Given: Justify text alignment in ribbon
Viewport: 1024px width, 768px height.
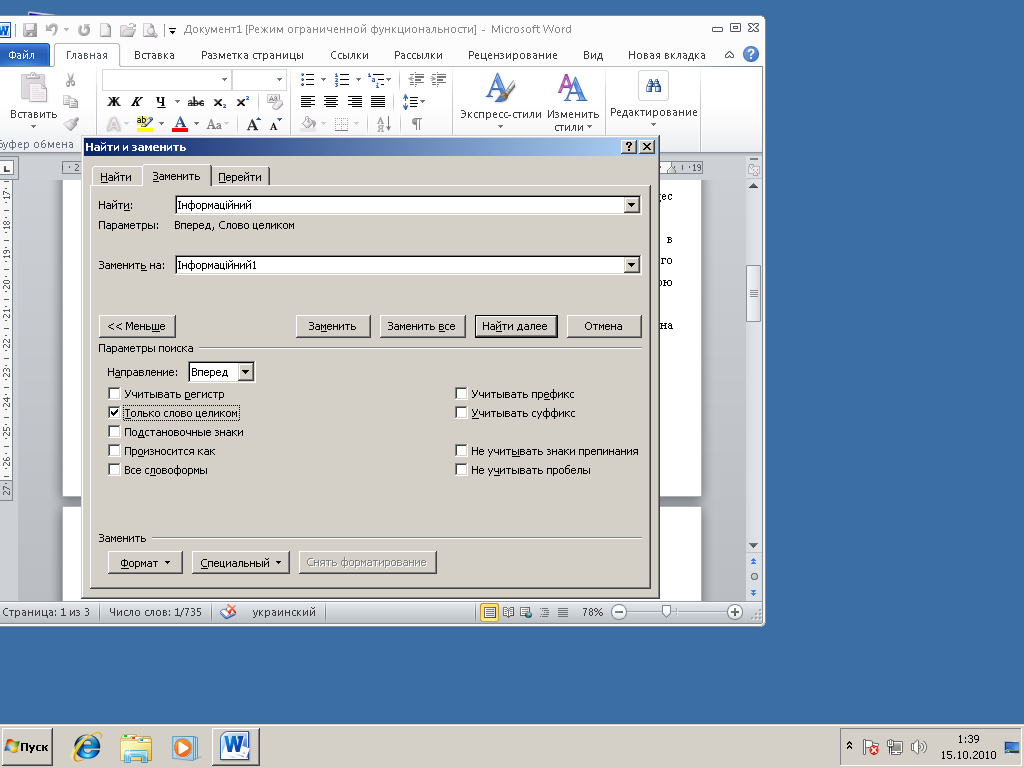Looking at the screenshot, I should point(378,102).
